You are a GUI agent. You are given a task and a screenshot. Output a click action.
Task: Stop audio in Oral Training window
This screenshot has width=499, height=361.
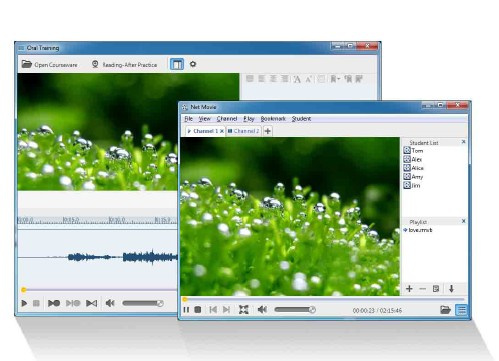[36, 303]
